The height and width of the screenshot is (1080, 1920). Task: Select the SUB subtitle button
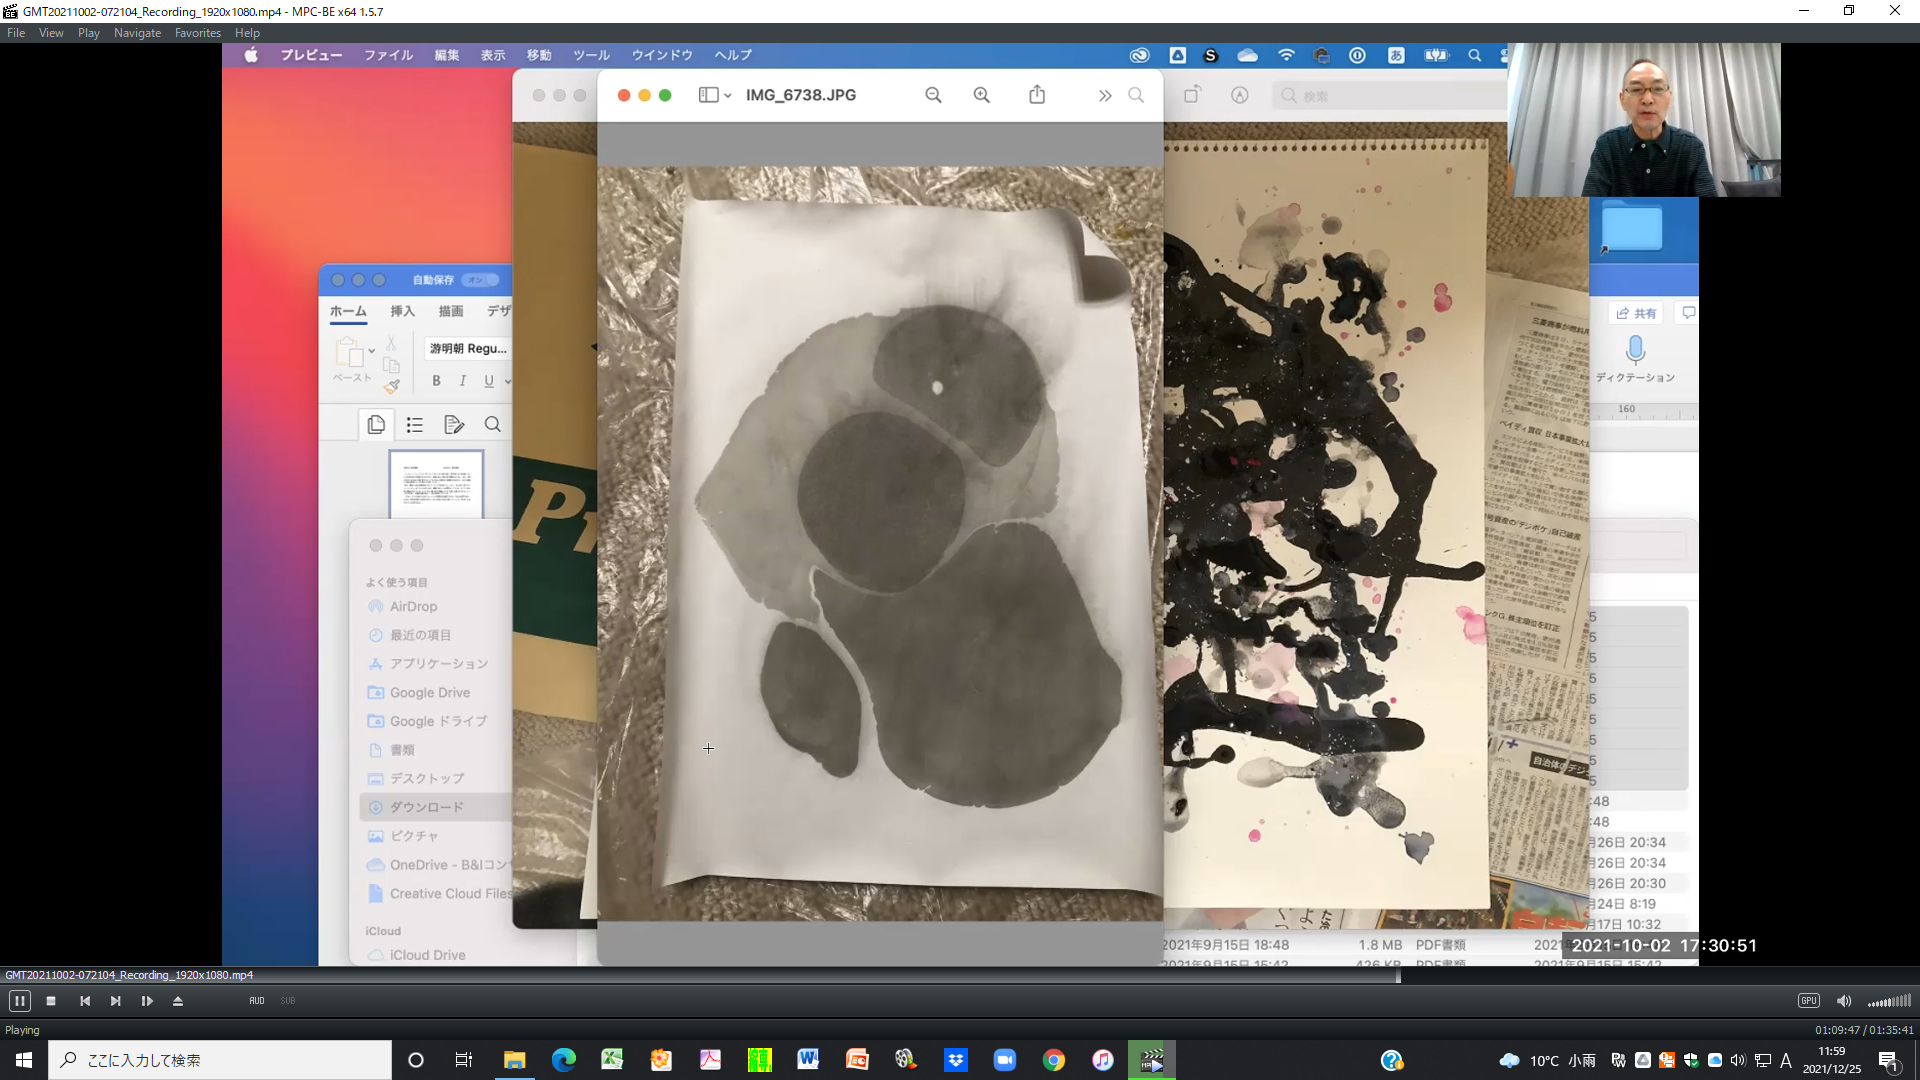288,1001
